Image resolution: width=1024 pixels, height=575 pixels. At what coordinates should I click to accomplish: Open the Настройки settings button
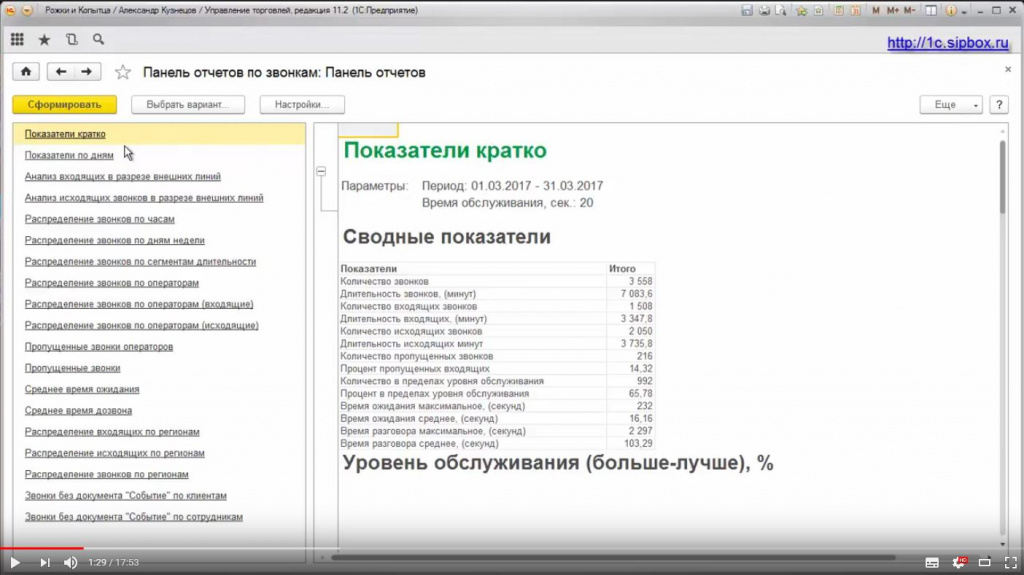(302, 105)
